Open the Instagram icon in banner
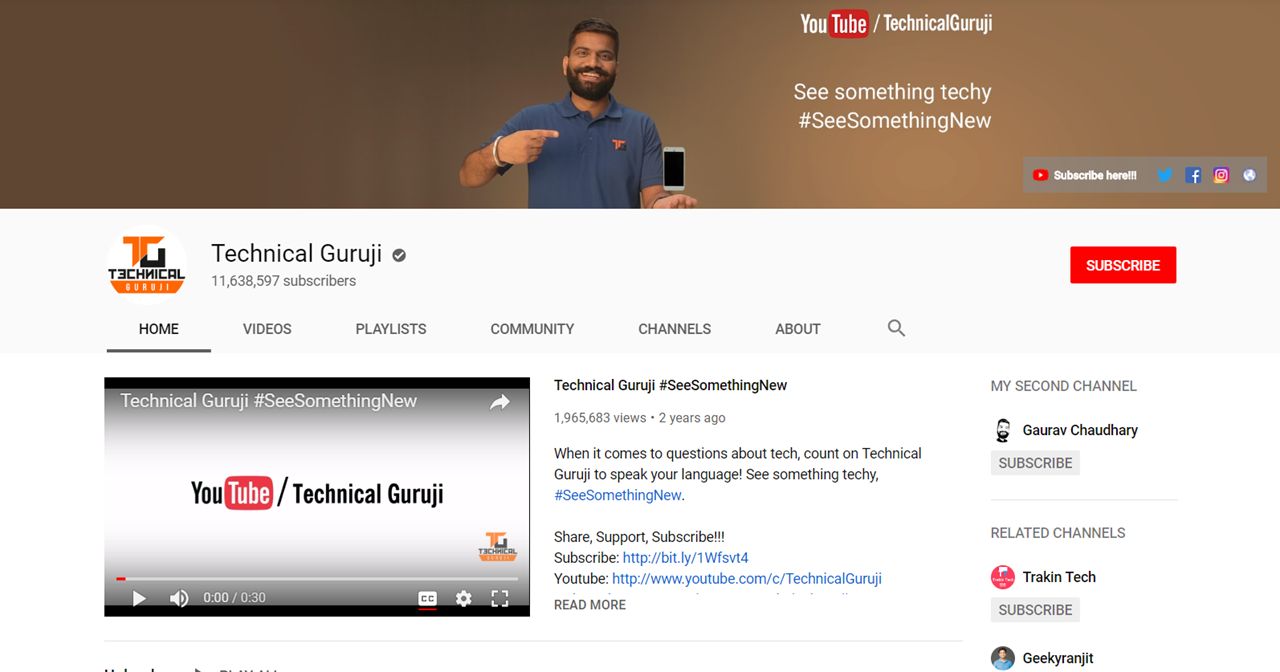This screenshot has height=672, width=1280. point(1221,175)
